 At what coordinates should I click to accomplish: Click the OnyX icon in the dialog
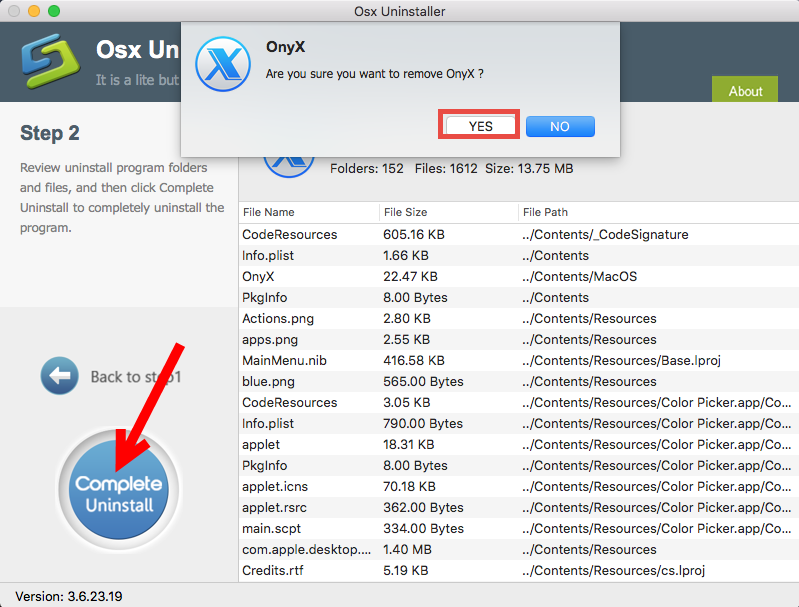pos(223,64)
